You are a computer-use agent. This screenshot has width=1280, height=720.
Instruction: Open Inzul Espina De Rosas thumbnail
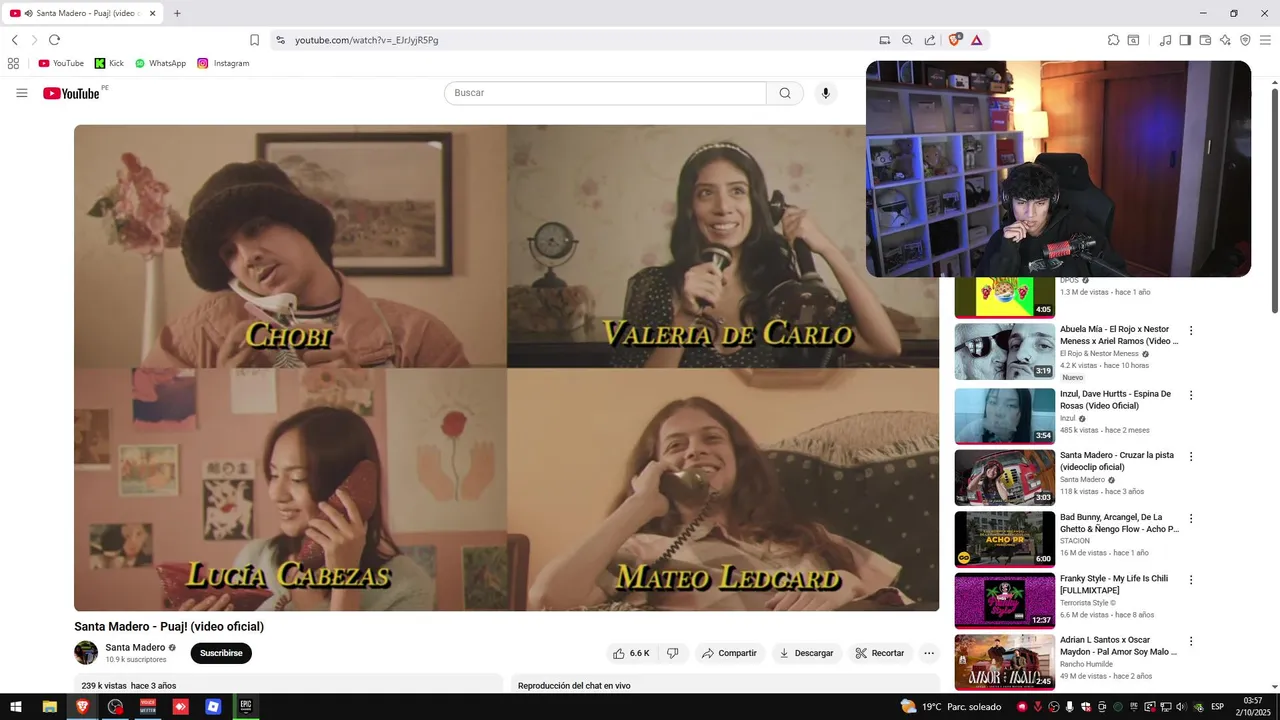tap(1004, 415)
